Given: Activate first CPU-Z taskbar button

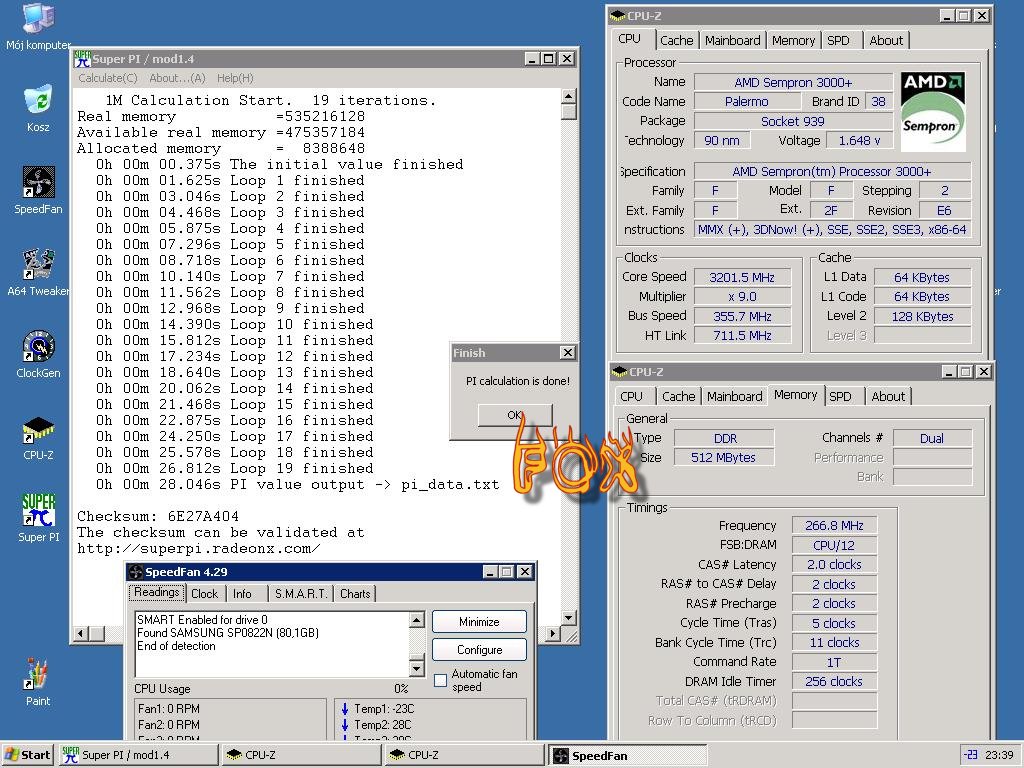Looking at the screenshot, I should pyautogui.click(x=301, y=755).
